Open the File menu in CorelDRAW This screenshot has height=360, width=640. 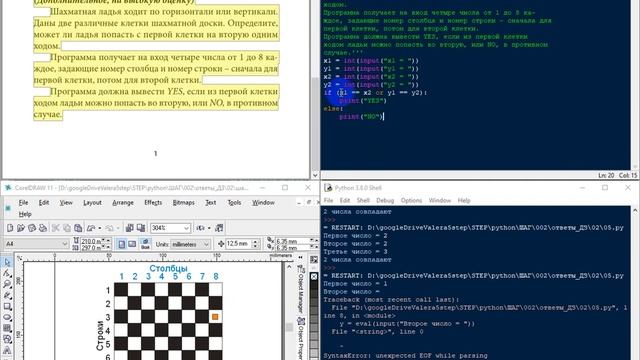click(23, 202)
